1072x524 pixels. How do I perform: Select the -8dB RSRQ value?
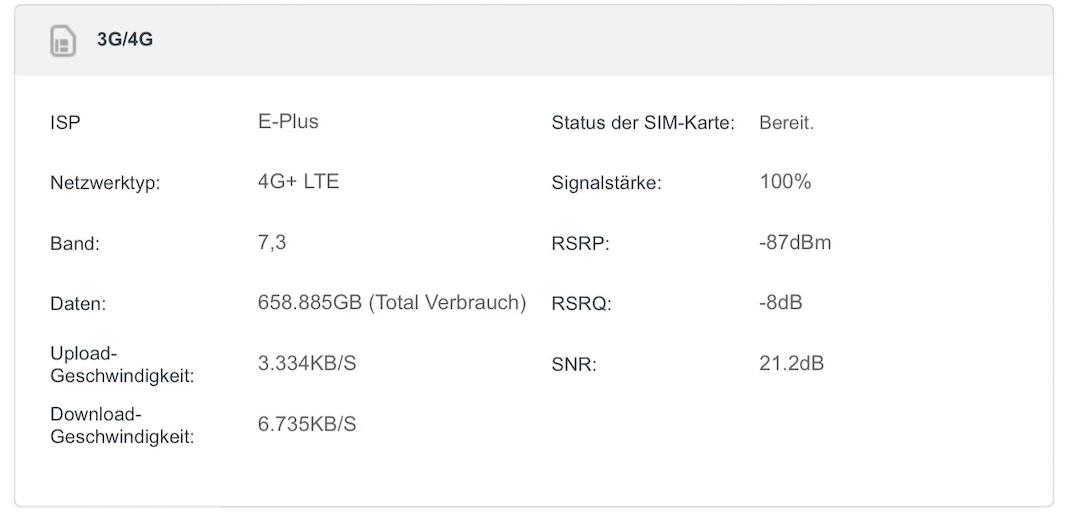pos(780,303)
